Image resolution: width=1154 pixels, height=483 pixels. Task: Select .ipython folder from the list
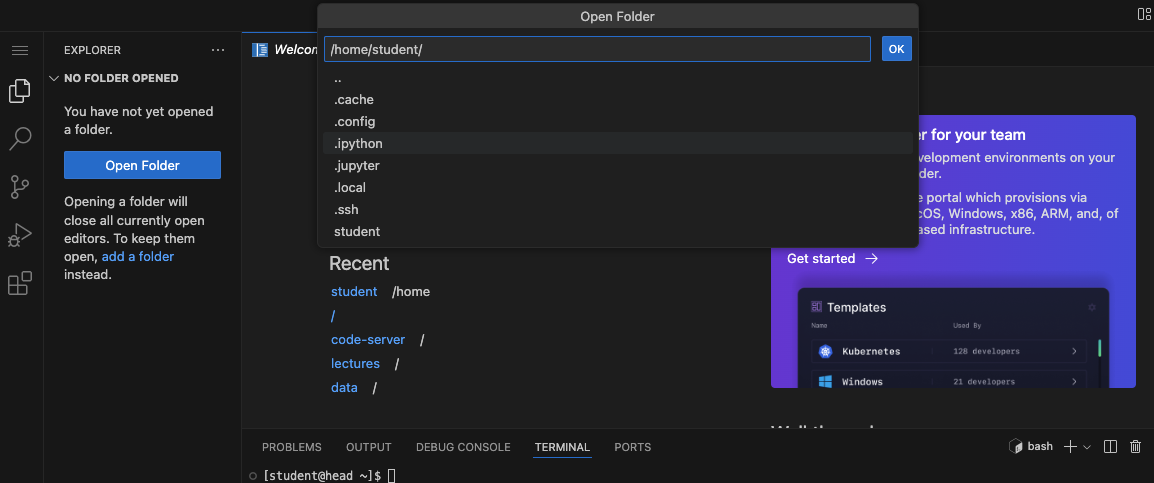(358, 144)
